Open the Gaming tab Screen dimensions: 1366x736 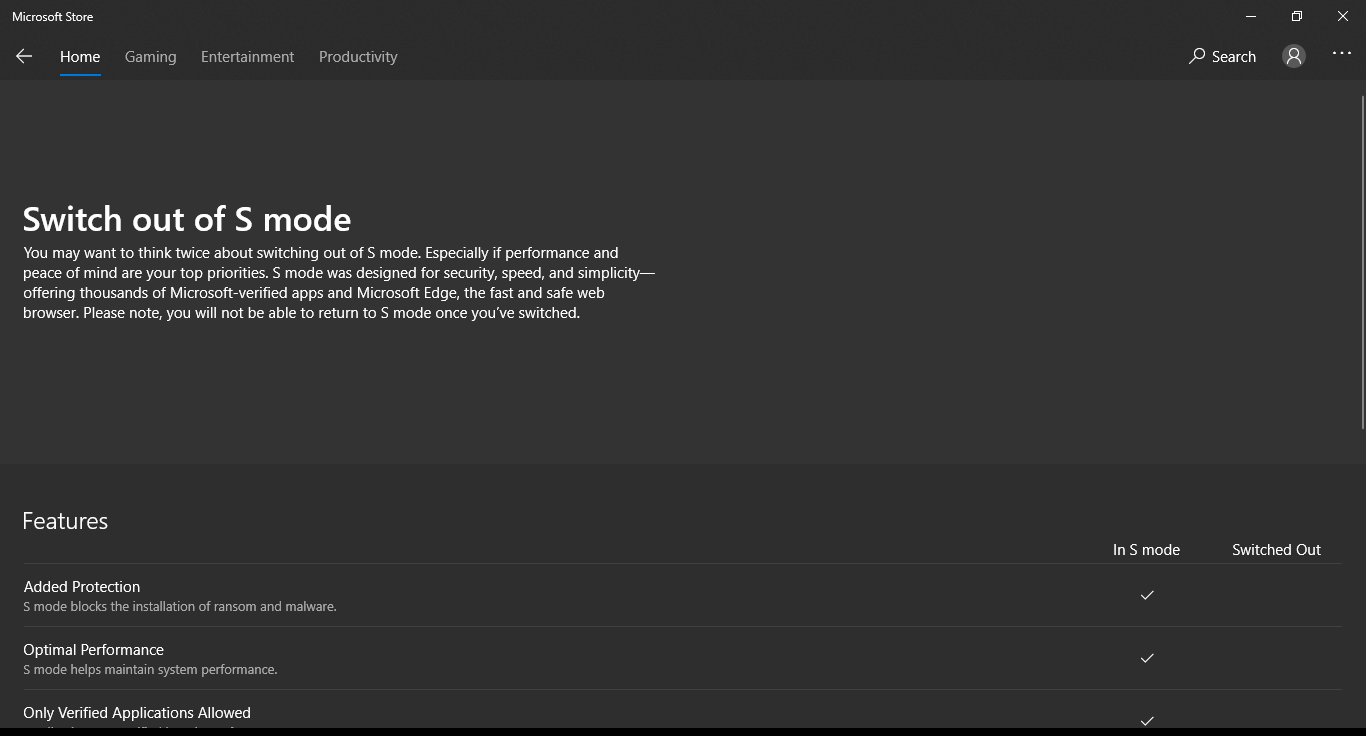(x=151, y=57)
